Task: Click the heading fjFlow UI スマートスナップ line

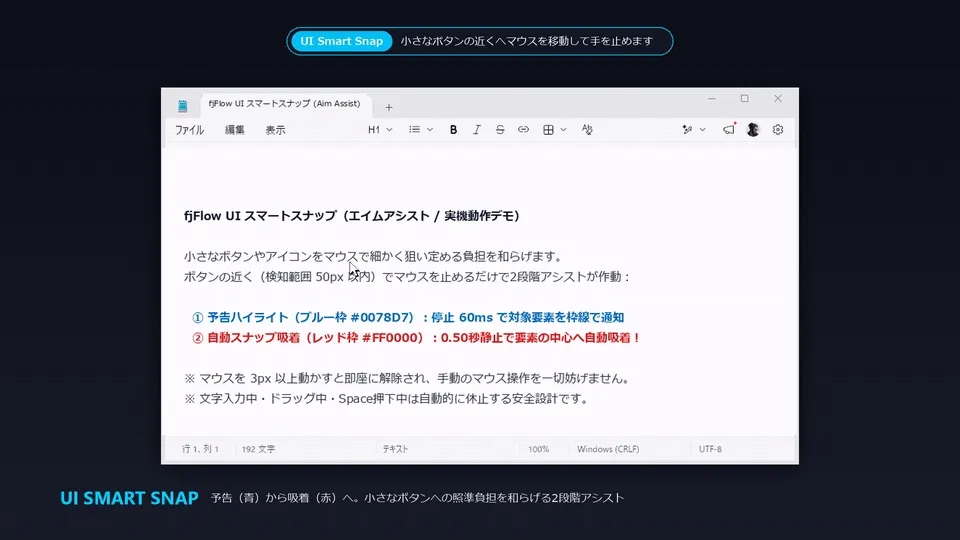Action: (x=352, y=216)
